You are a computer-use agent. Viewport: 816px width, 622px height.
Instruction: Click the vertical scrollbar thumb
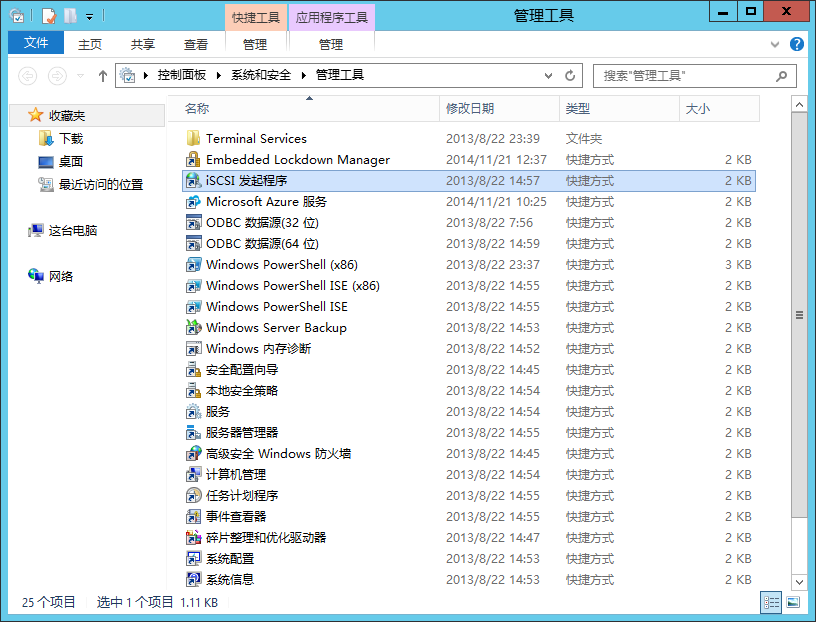[x=799, y=315]
